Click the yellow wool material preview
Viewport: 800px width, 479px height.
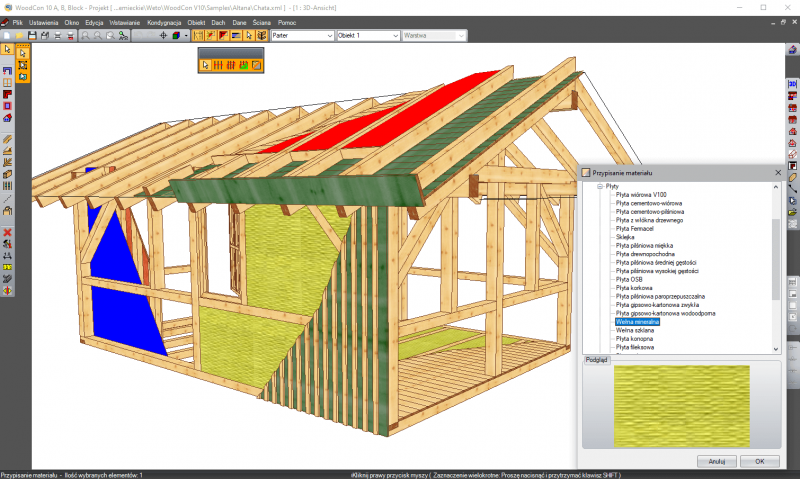coord(680,406)
